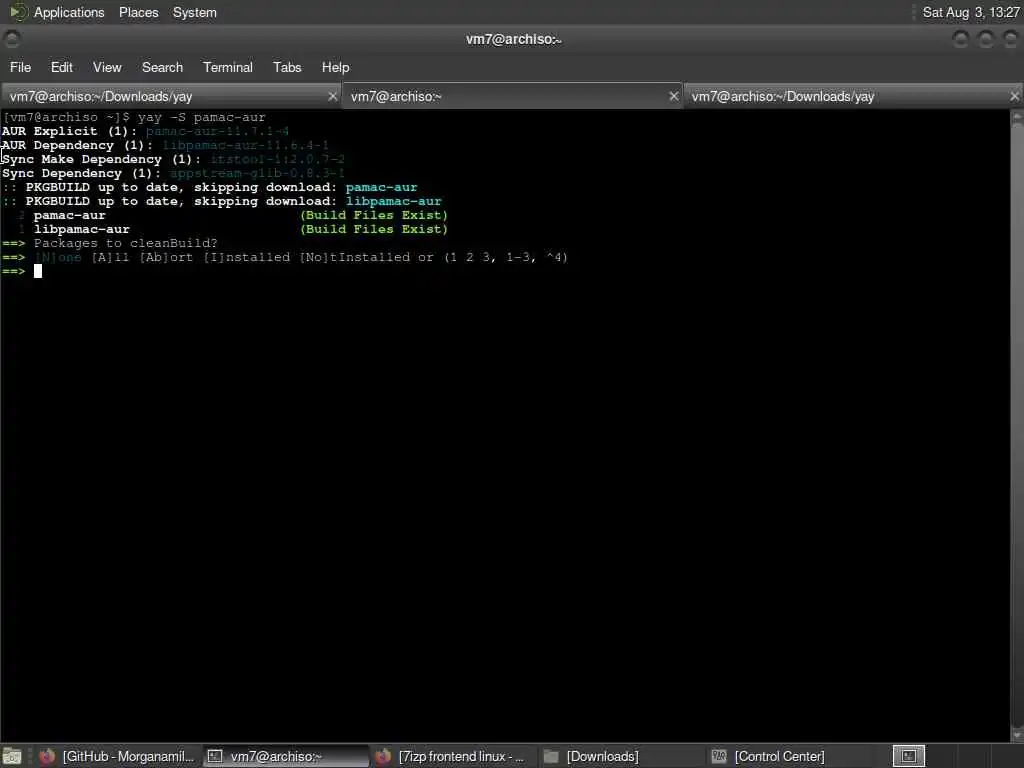This screenshot has width=1024, height=768.
Task: Click the window menu icon in title bar
Action: pos(12,39)
